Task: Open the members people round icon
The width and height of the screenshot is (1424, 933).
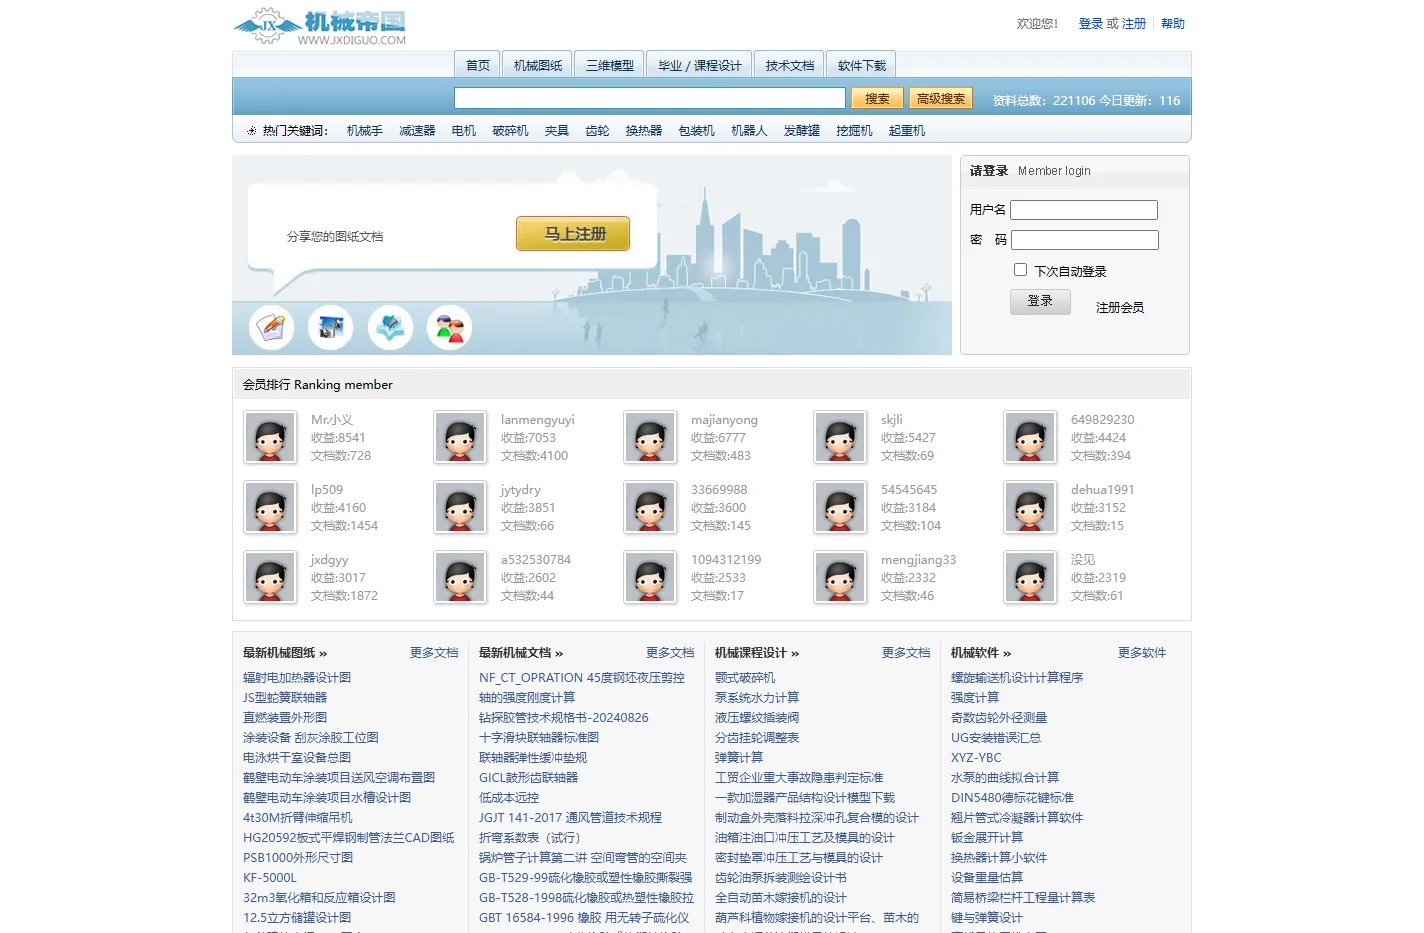Action: pos(450,327)
